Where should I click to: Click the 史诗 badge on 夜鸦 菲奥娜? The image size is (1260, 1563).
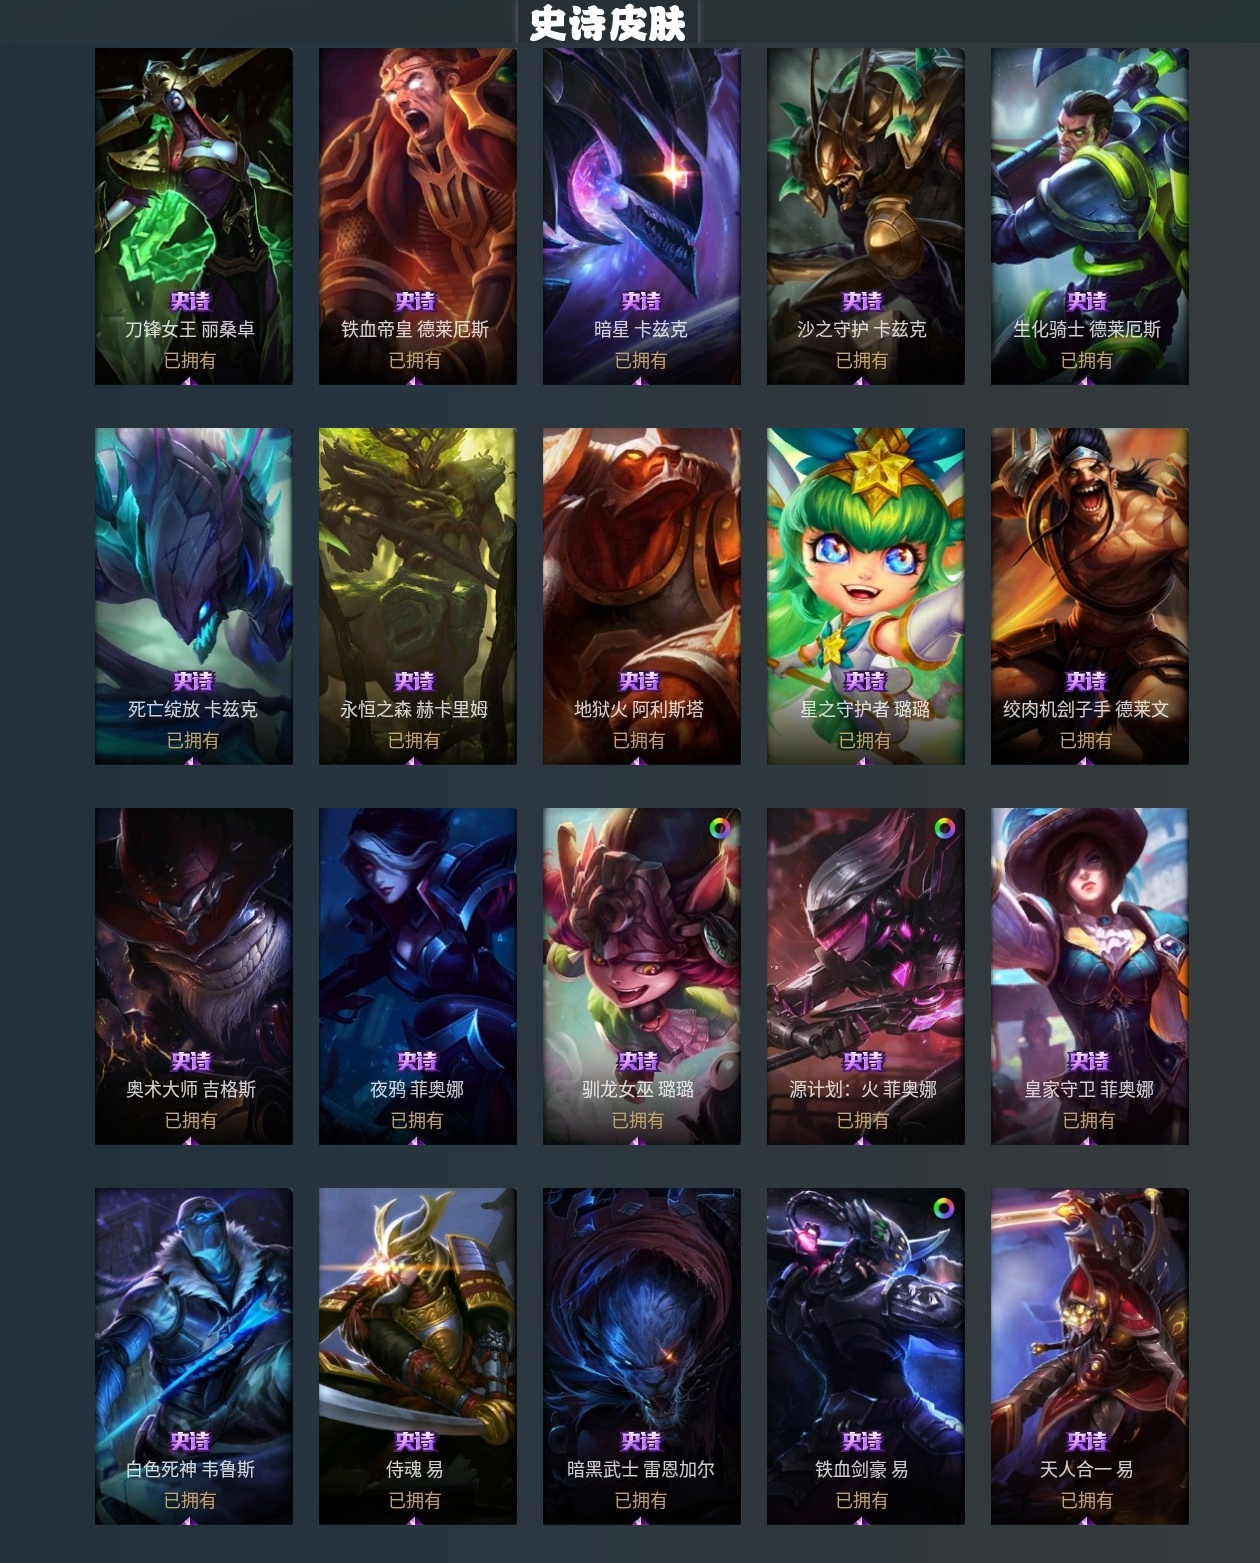[417, 1061]
